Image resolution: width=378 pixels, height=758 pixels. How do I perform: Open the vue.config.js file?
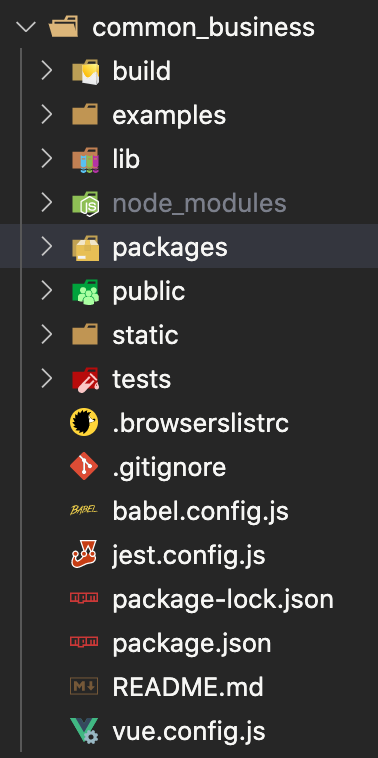pyautogui.click(x=189, y=731)
